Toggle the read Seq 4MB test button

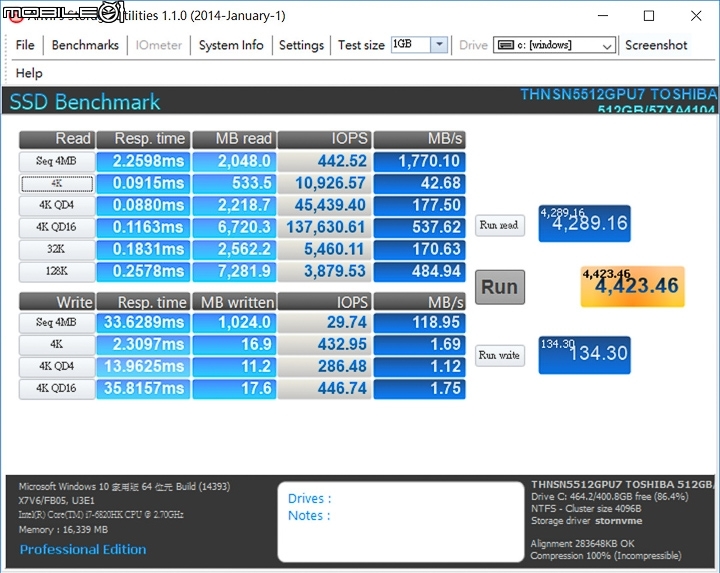click(x=57, y=161)
